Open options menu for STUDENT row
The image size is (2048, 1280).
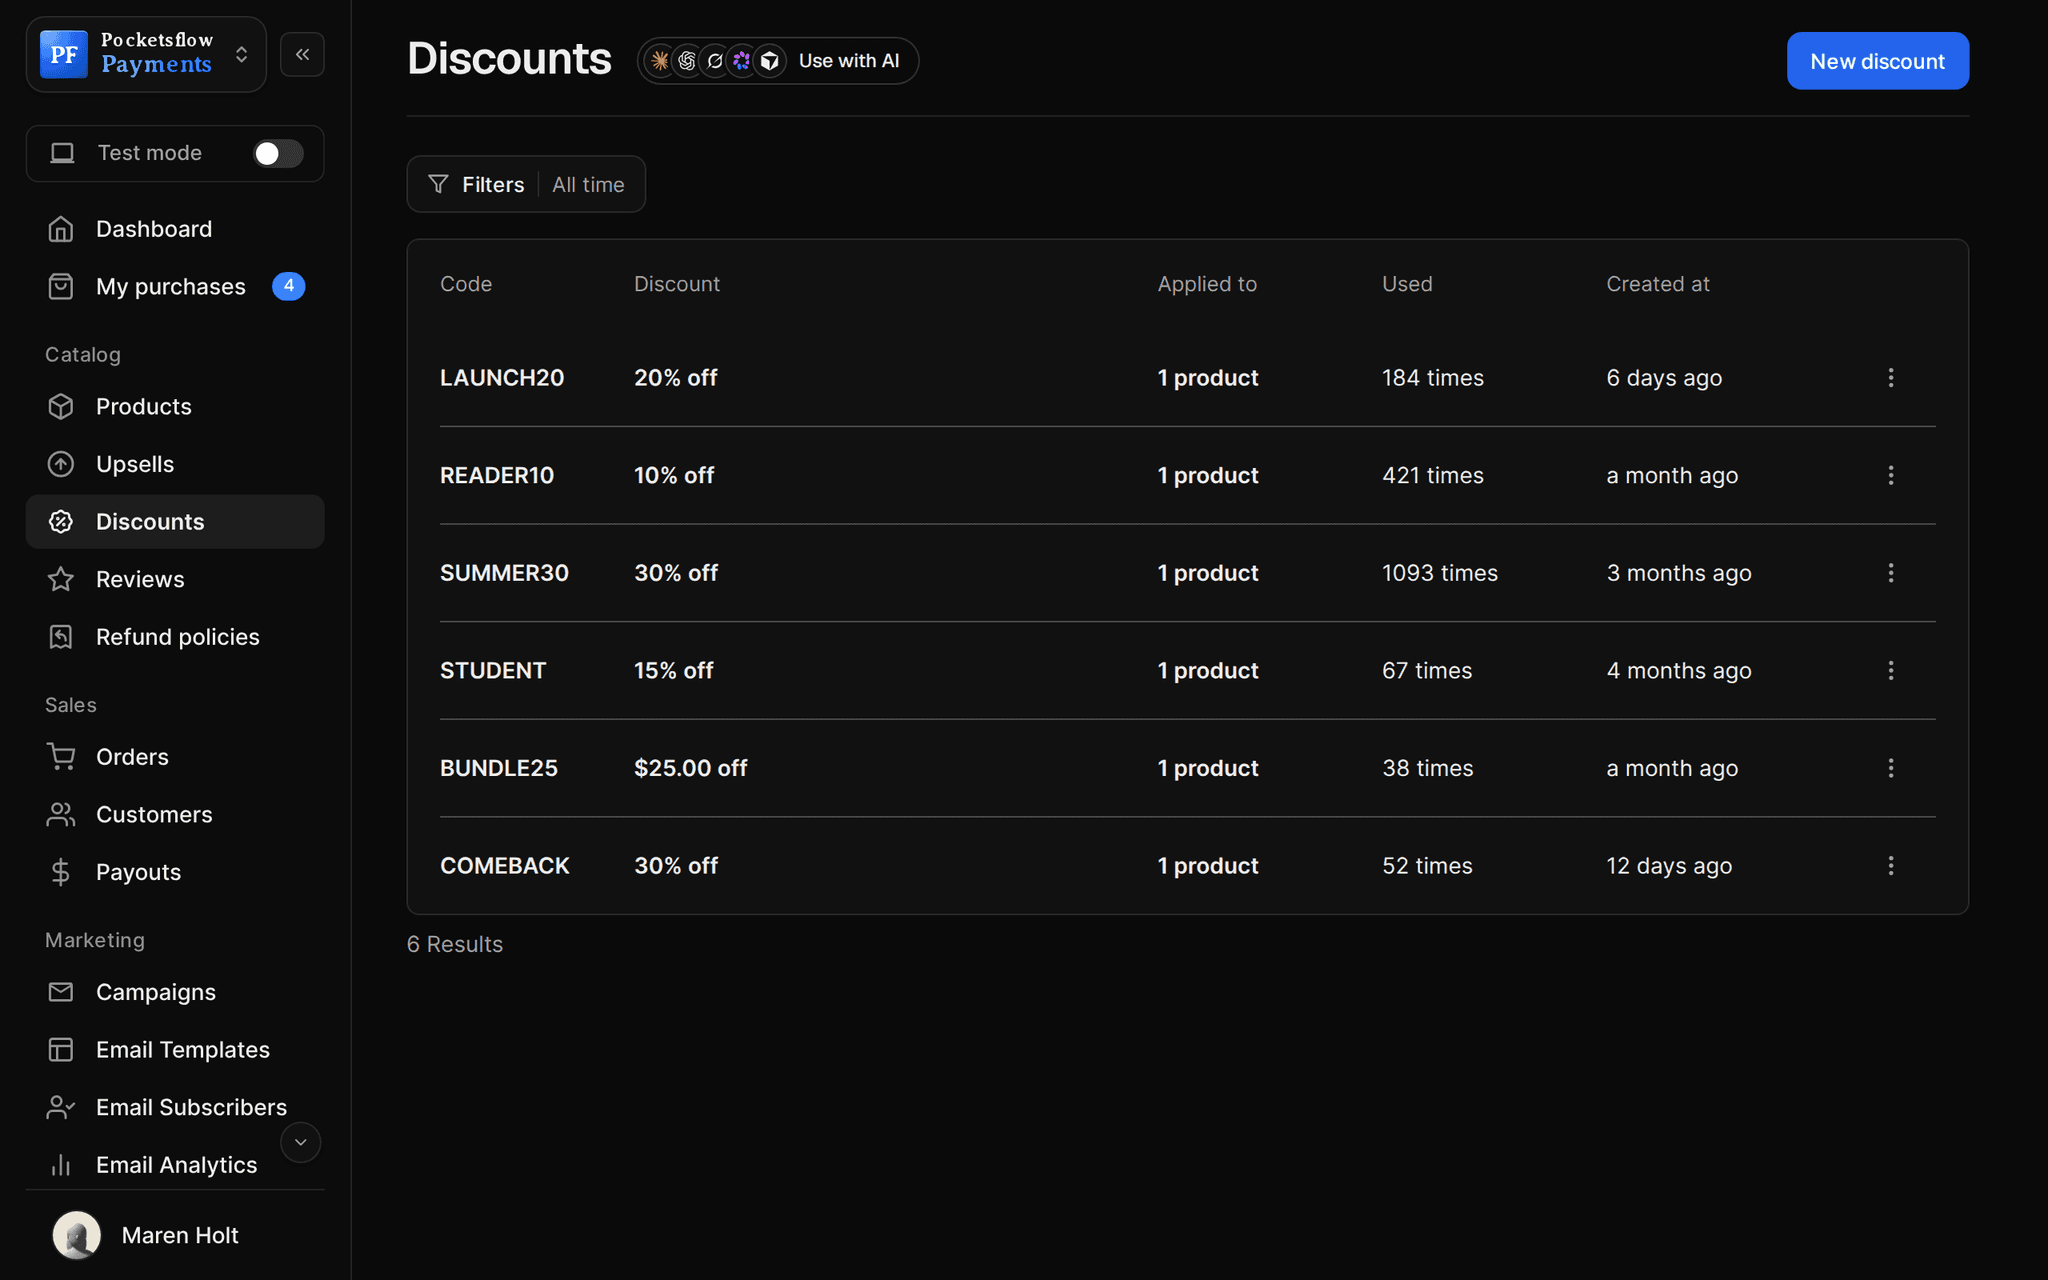tap(1890, 670)
